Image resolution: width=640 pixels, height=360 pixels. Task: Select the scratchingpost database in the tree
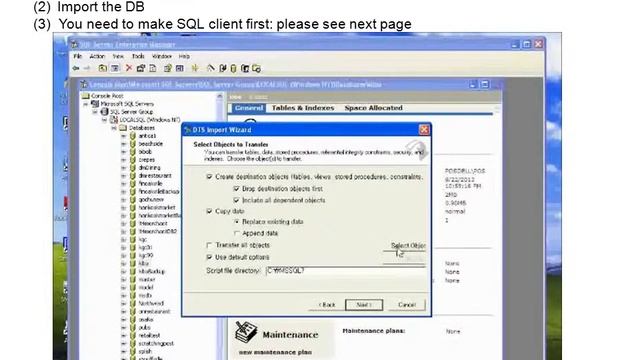[x=156, y=344]
